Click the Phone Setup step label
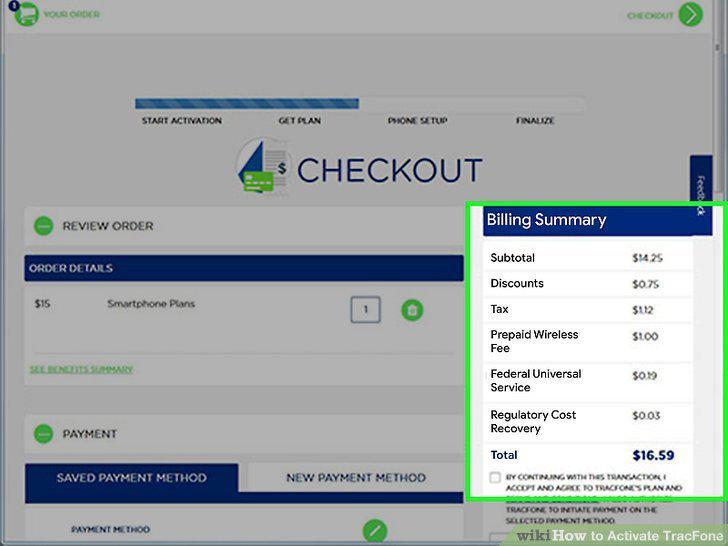The width and height of the screenshot is (728, 546). tap(417, 121)
